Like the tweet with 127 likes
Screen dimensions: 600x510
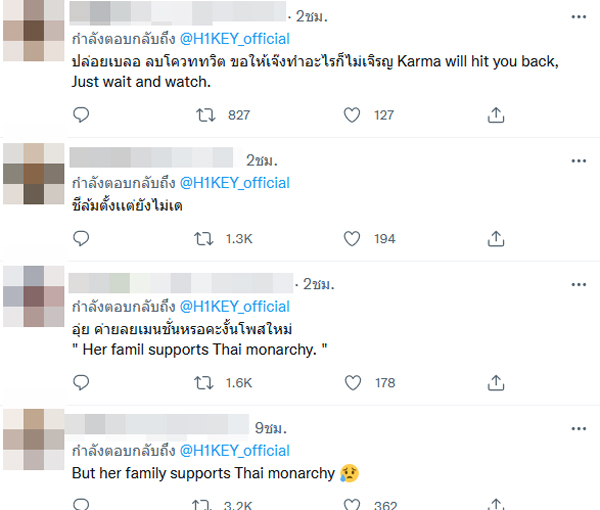351,115
